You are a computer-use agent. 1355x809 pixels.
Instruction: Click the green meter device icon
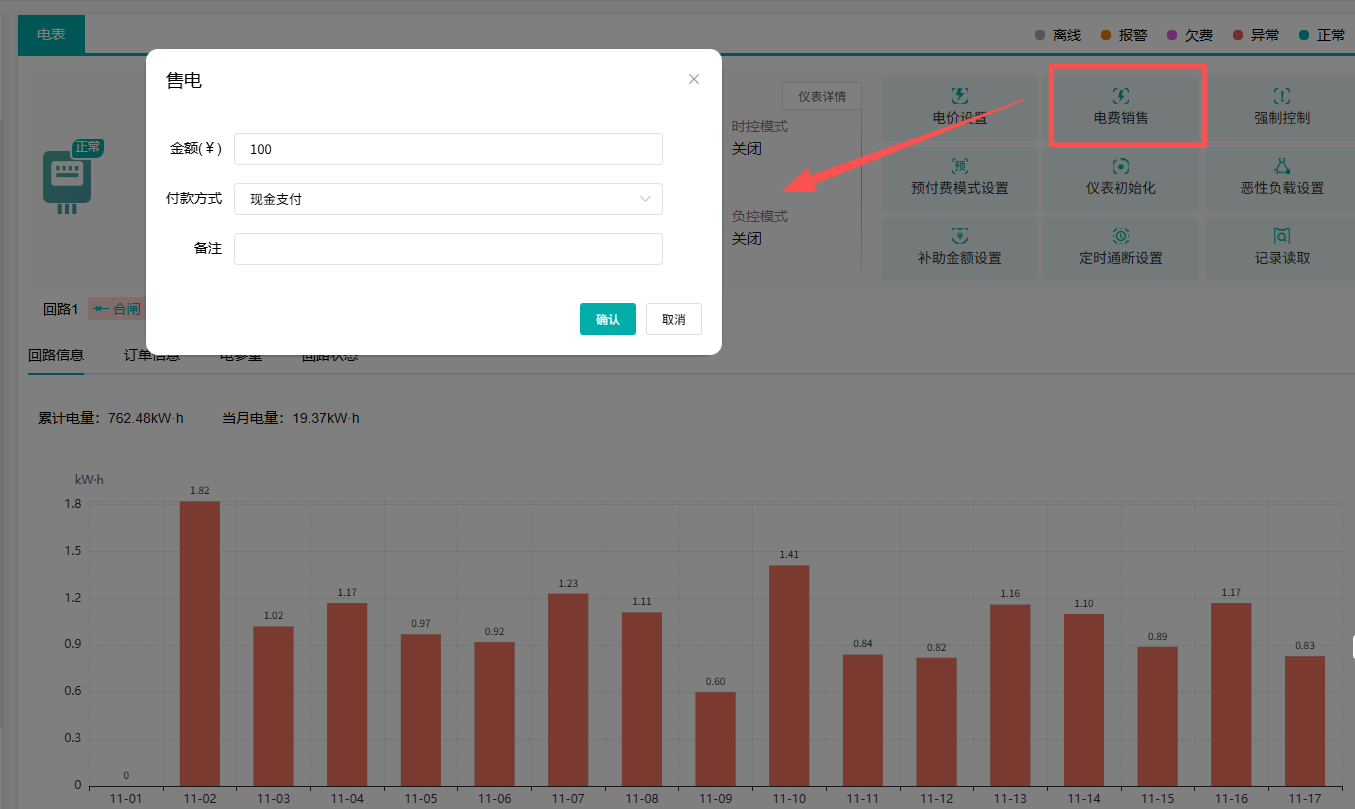pyautogui.click(x=68, y=180)
